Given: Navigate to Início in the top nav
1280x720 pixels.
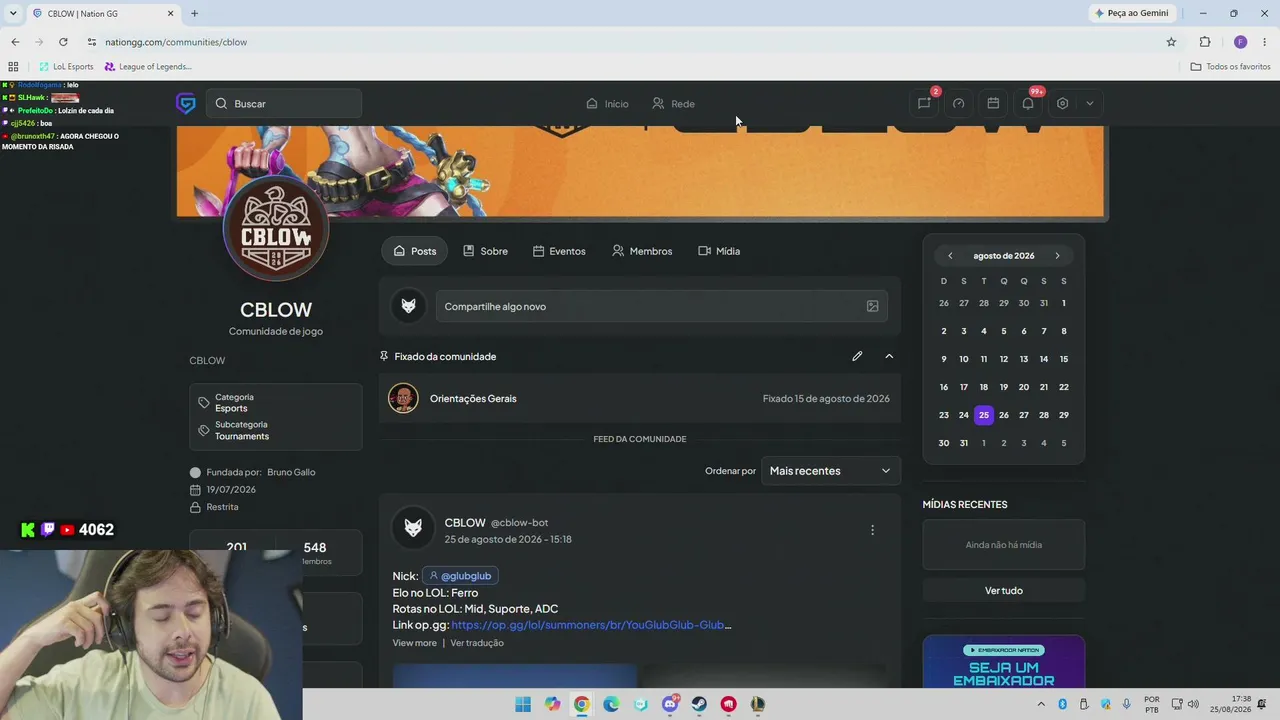Looking at the screenshot, I should tap(607, 103).
